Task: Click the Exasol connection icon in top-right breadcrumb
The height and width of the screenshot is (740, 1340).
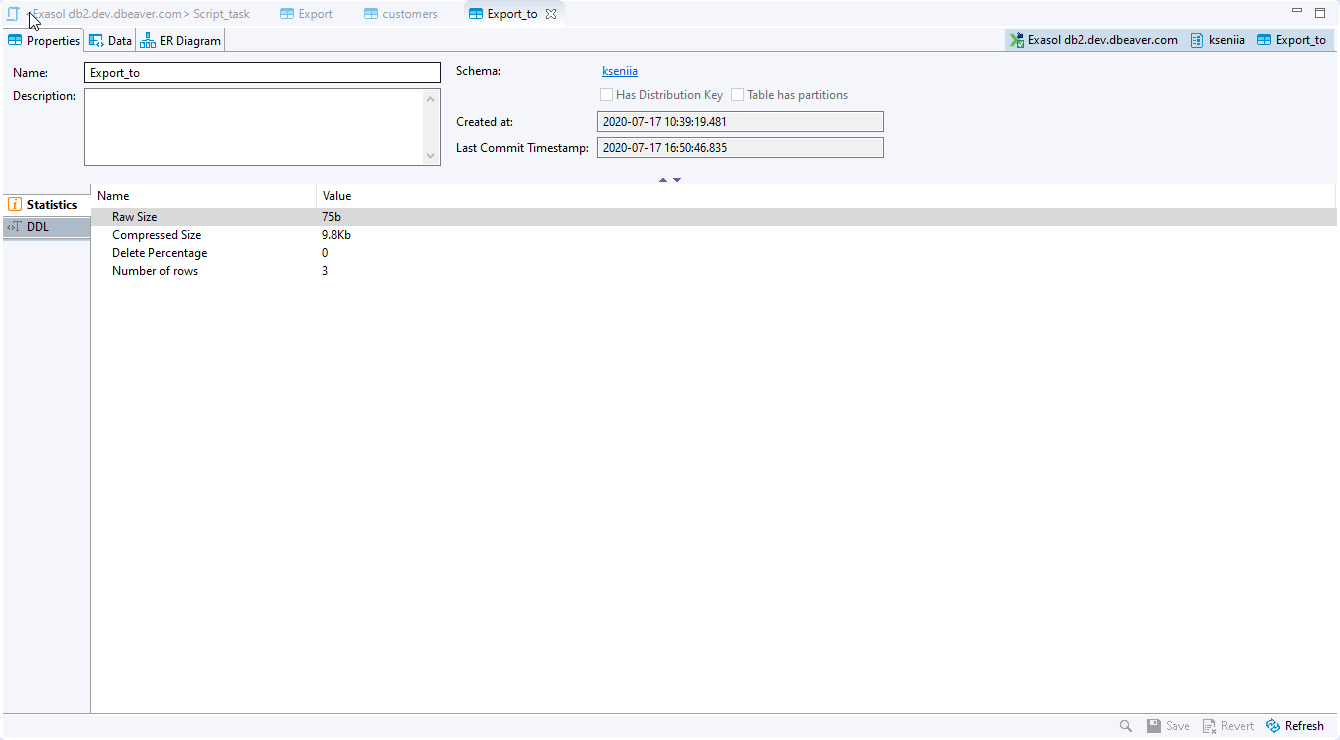Action: 1016,40
